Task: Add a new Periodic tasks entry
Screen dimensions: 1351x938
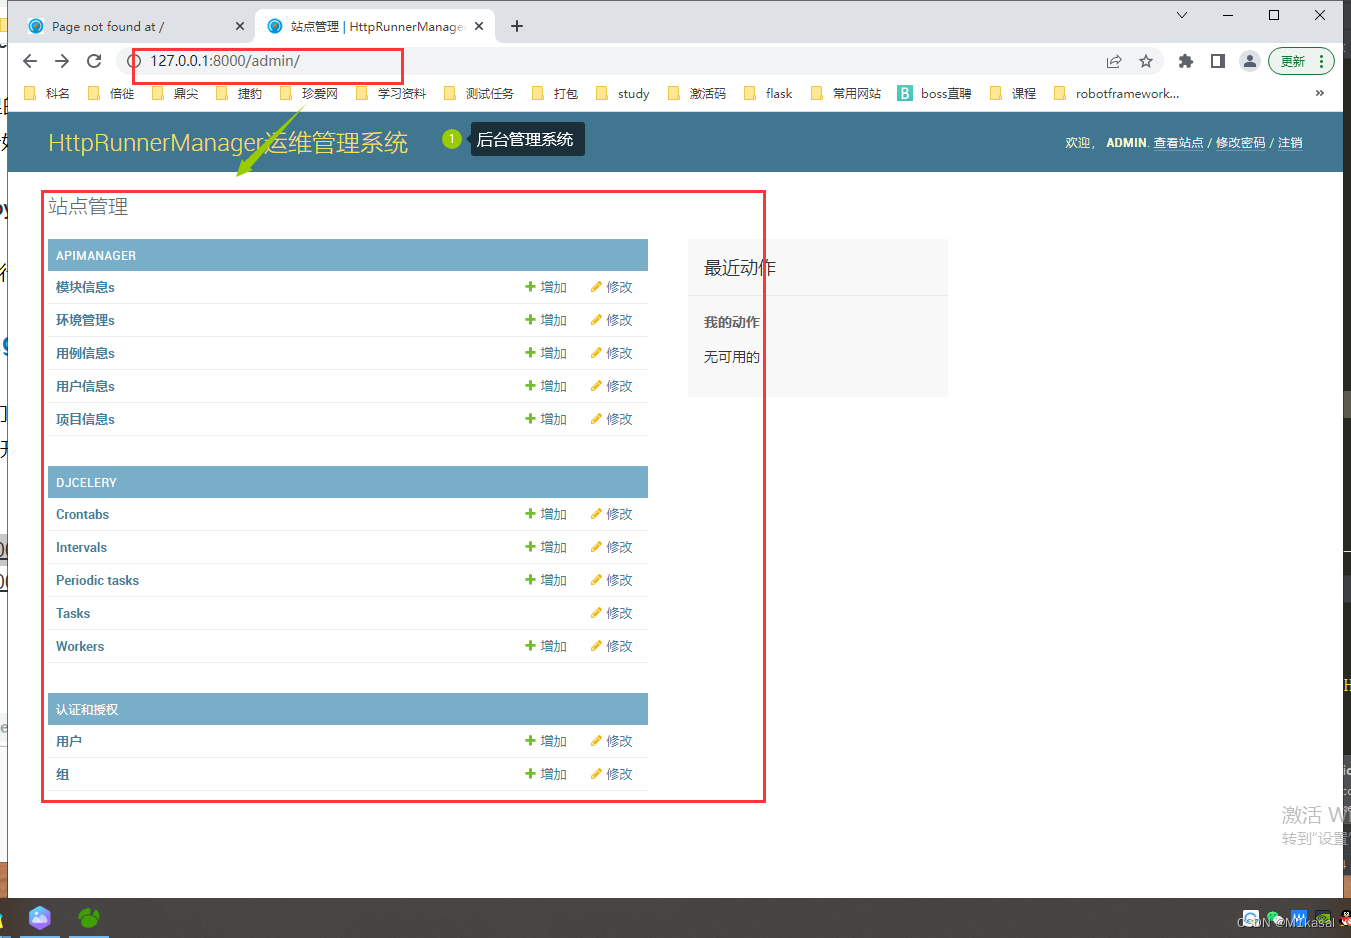Action: coord(546,580)
